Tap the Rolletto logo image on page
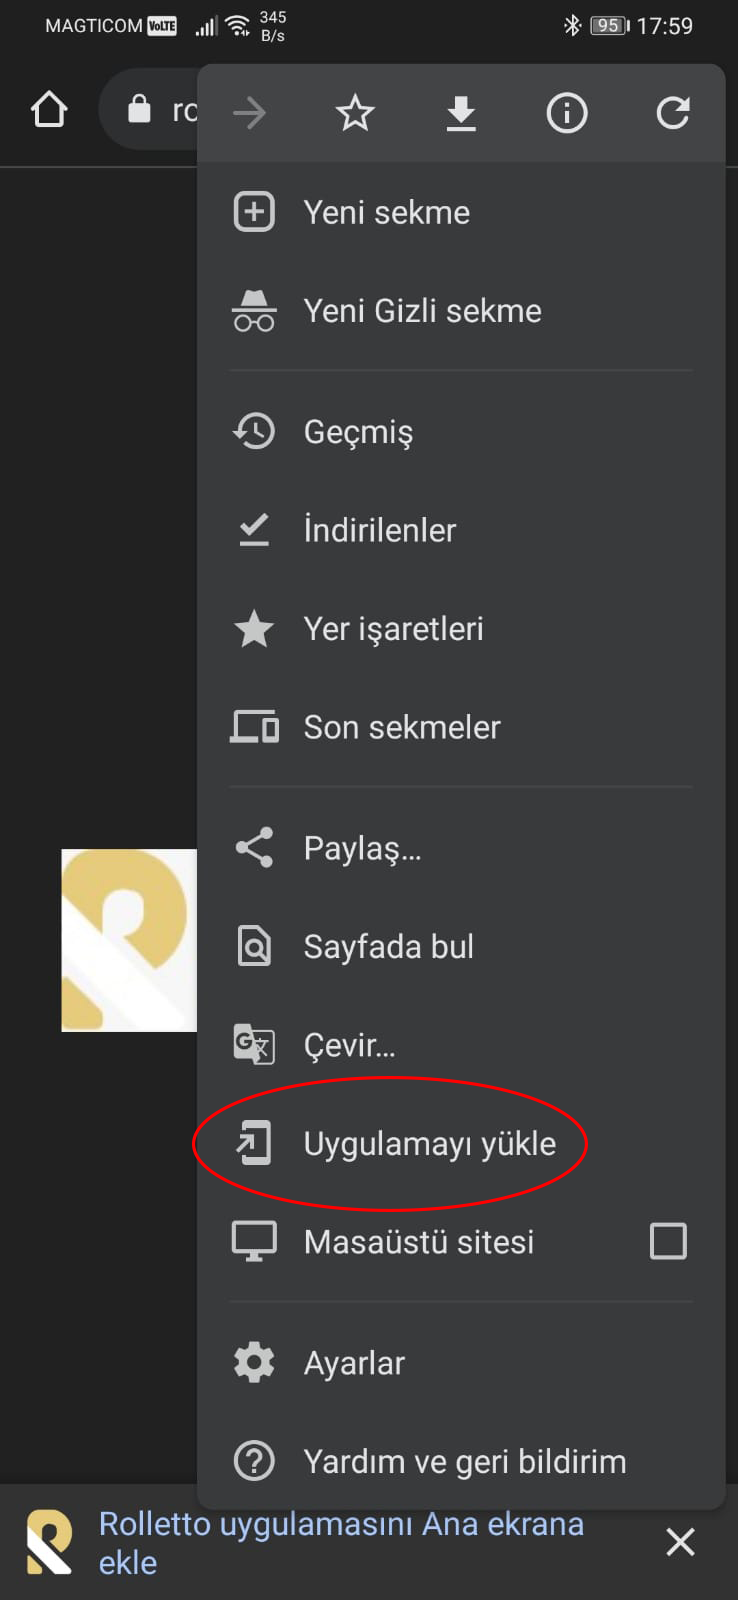This screenshot has height=1600, width=738. 129,940
